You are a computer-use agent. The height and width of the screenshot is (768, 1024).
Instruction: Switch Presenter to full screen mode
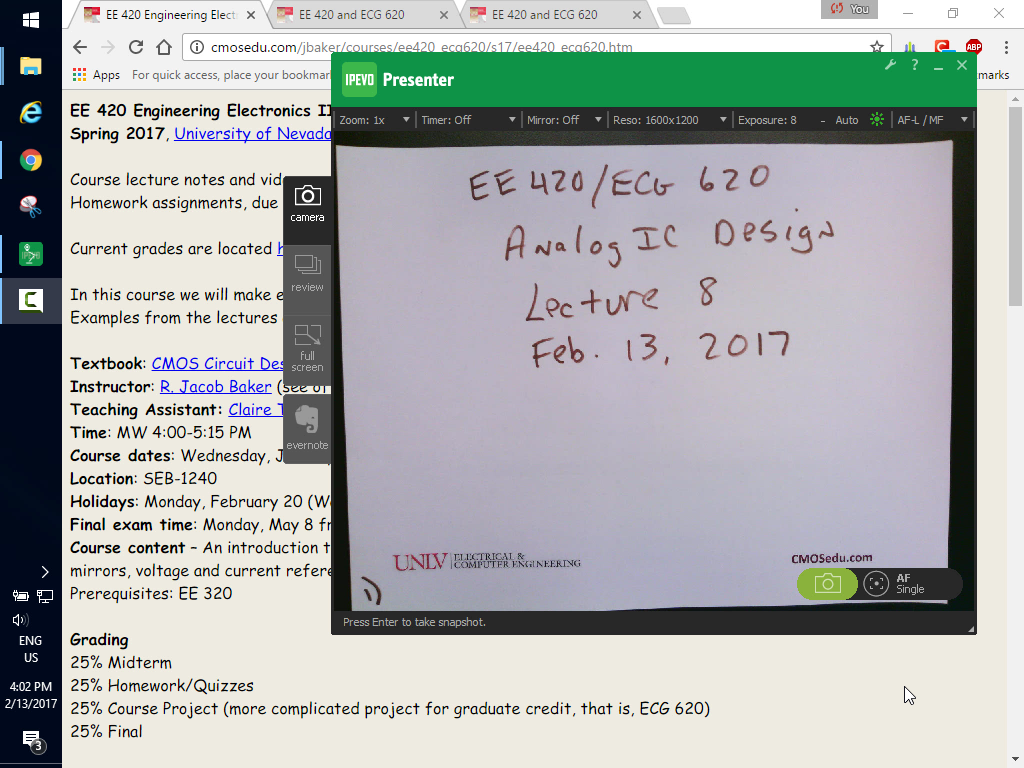pos(307,348)
